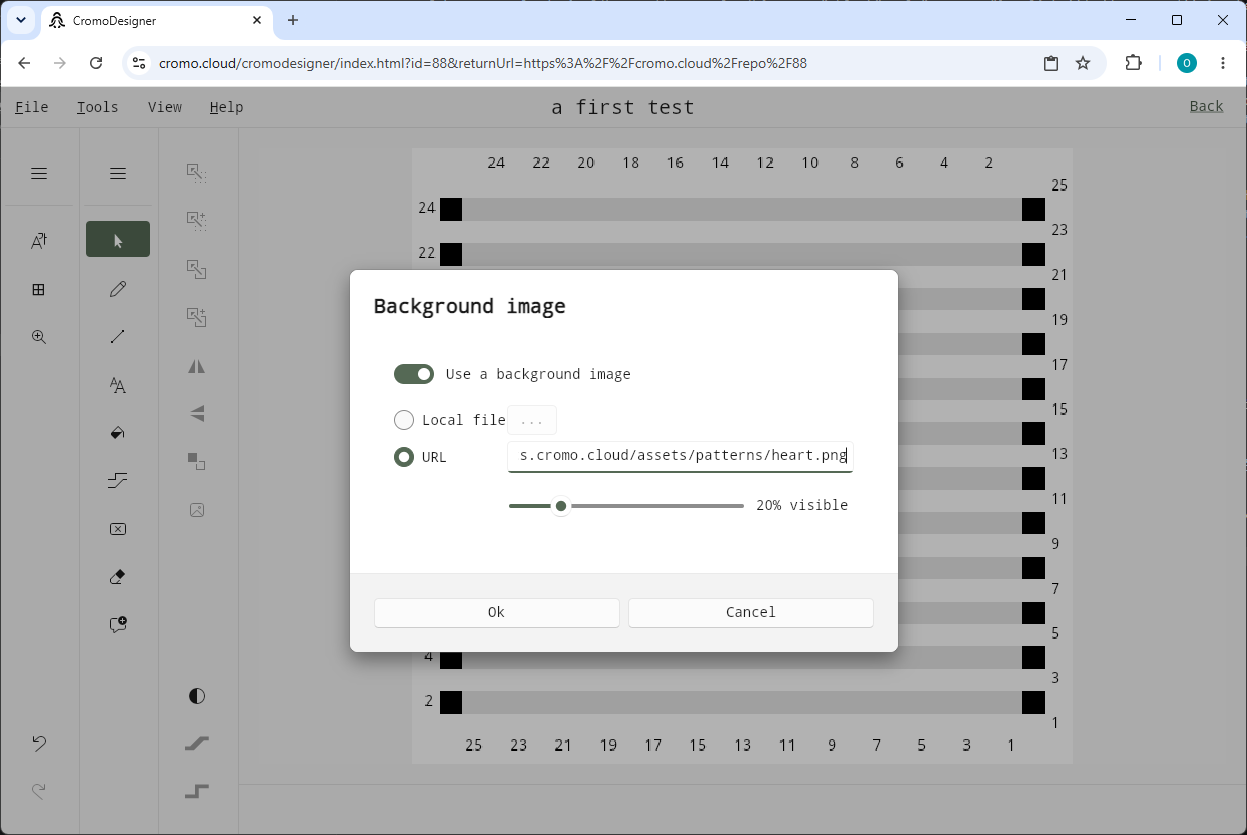The width and height of the screenshot is (1247, 835).
Task: Select the arrow pointer tool
Action: tap(118, 239)
